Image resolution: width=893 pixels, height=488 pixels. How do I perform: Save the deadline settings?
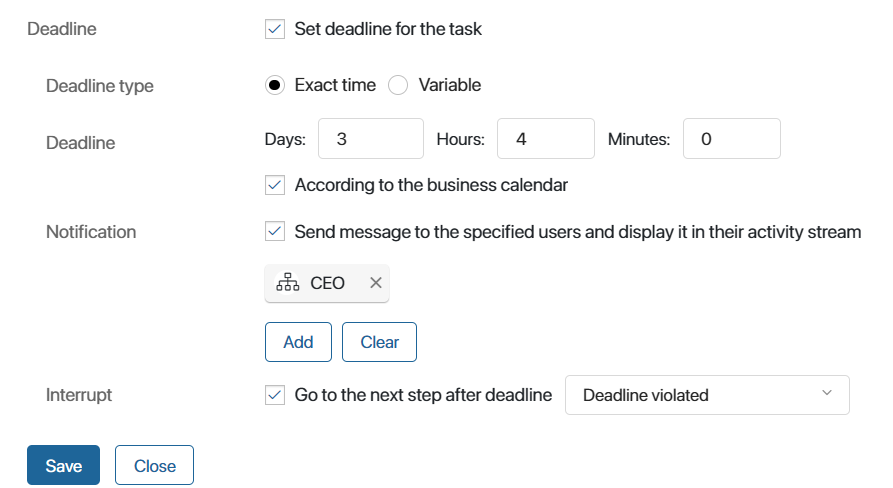coord(63,465)
